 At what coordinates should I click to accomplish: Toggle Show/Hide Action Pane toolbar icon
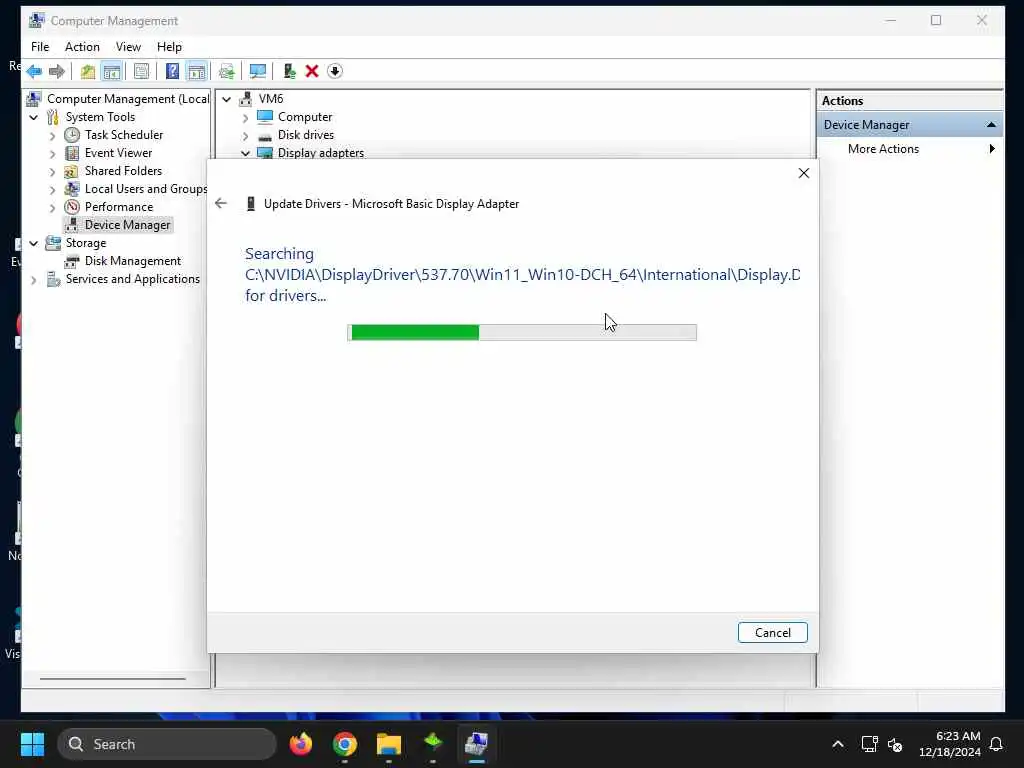pos(196,71)
